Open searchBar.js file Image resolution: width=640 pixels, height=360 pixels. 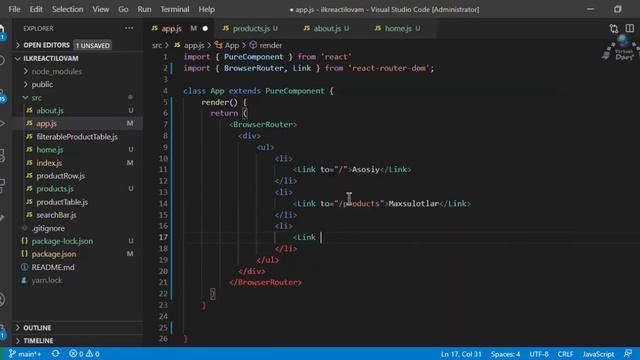tap(78, 215)
